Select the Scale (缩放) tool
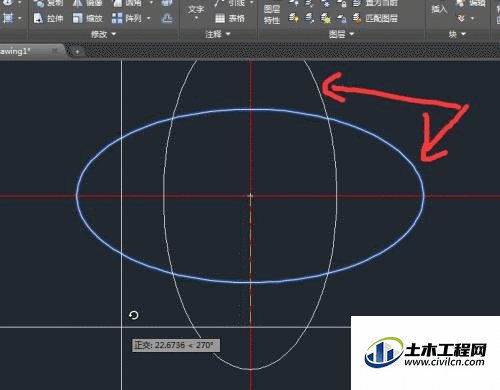The width and height of the screenshot is (500, 390). (x=88, y=18)
